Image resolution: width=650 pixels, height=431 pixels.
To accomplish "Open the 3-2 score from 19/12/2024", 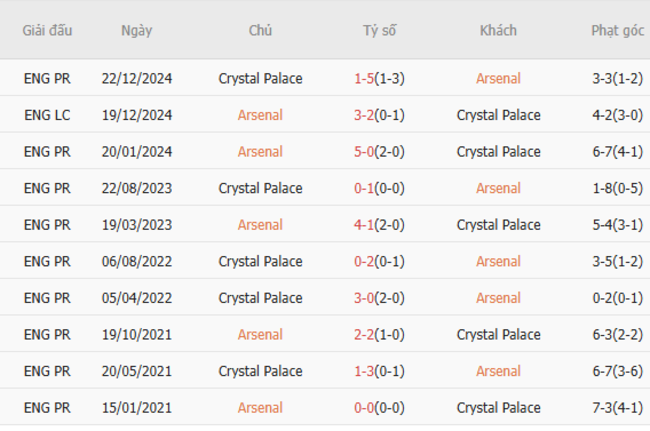I will (x=365, y=115).
